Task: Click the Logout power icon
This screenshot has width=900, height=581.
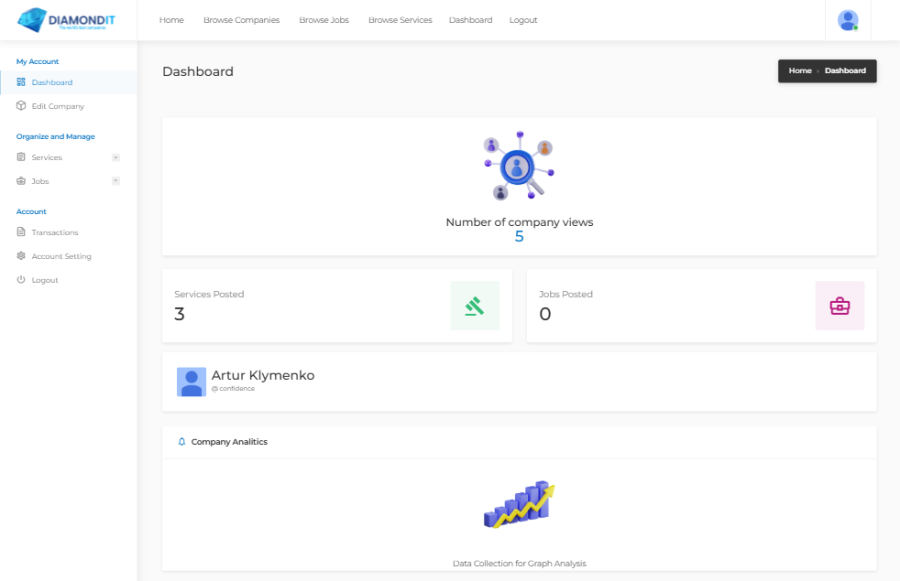Action: click(x=19, y=280)
